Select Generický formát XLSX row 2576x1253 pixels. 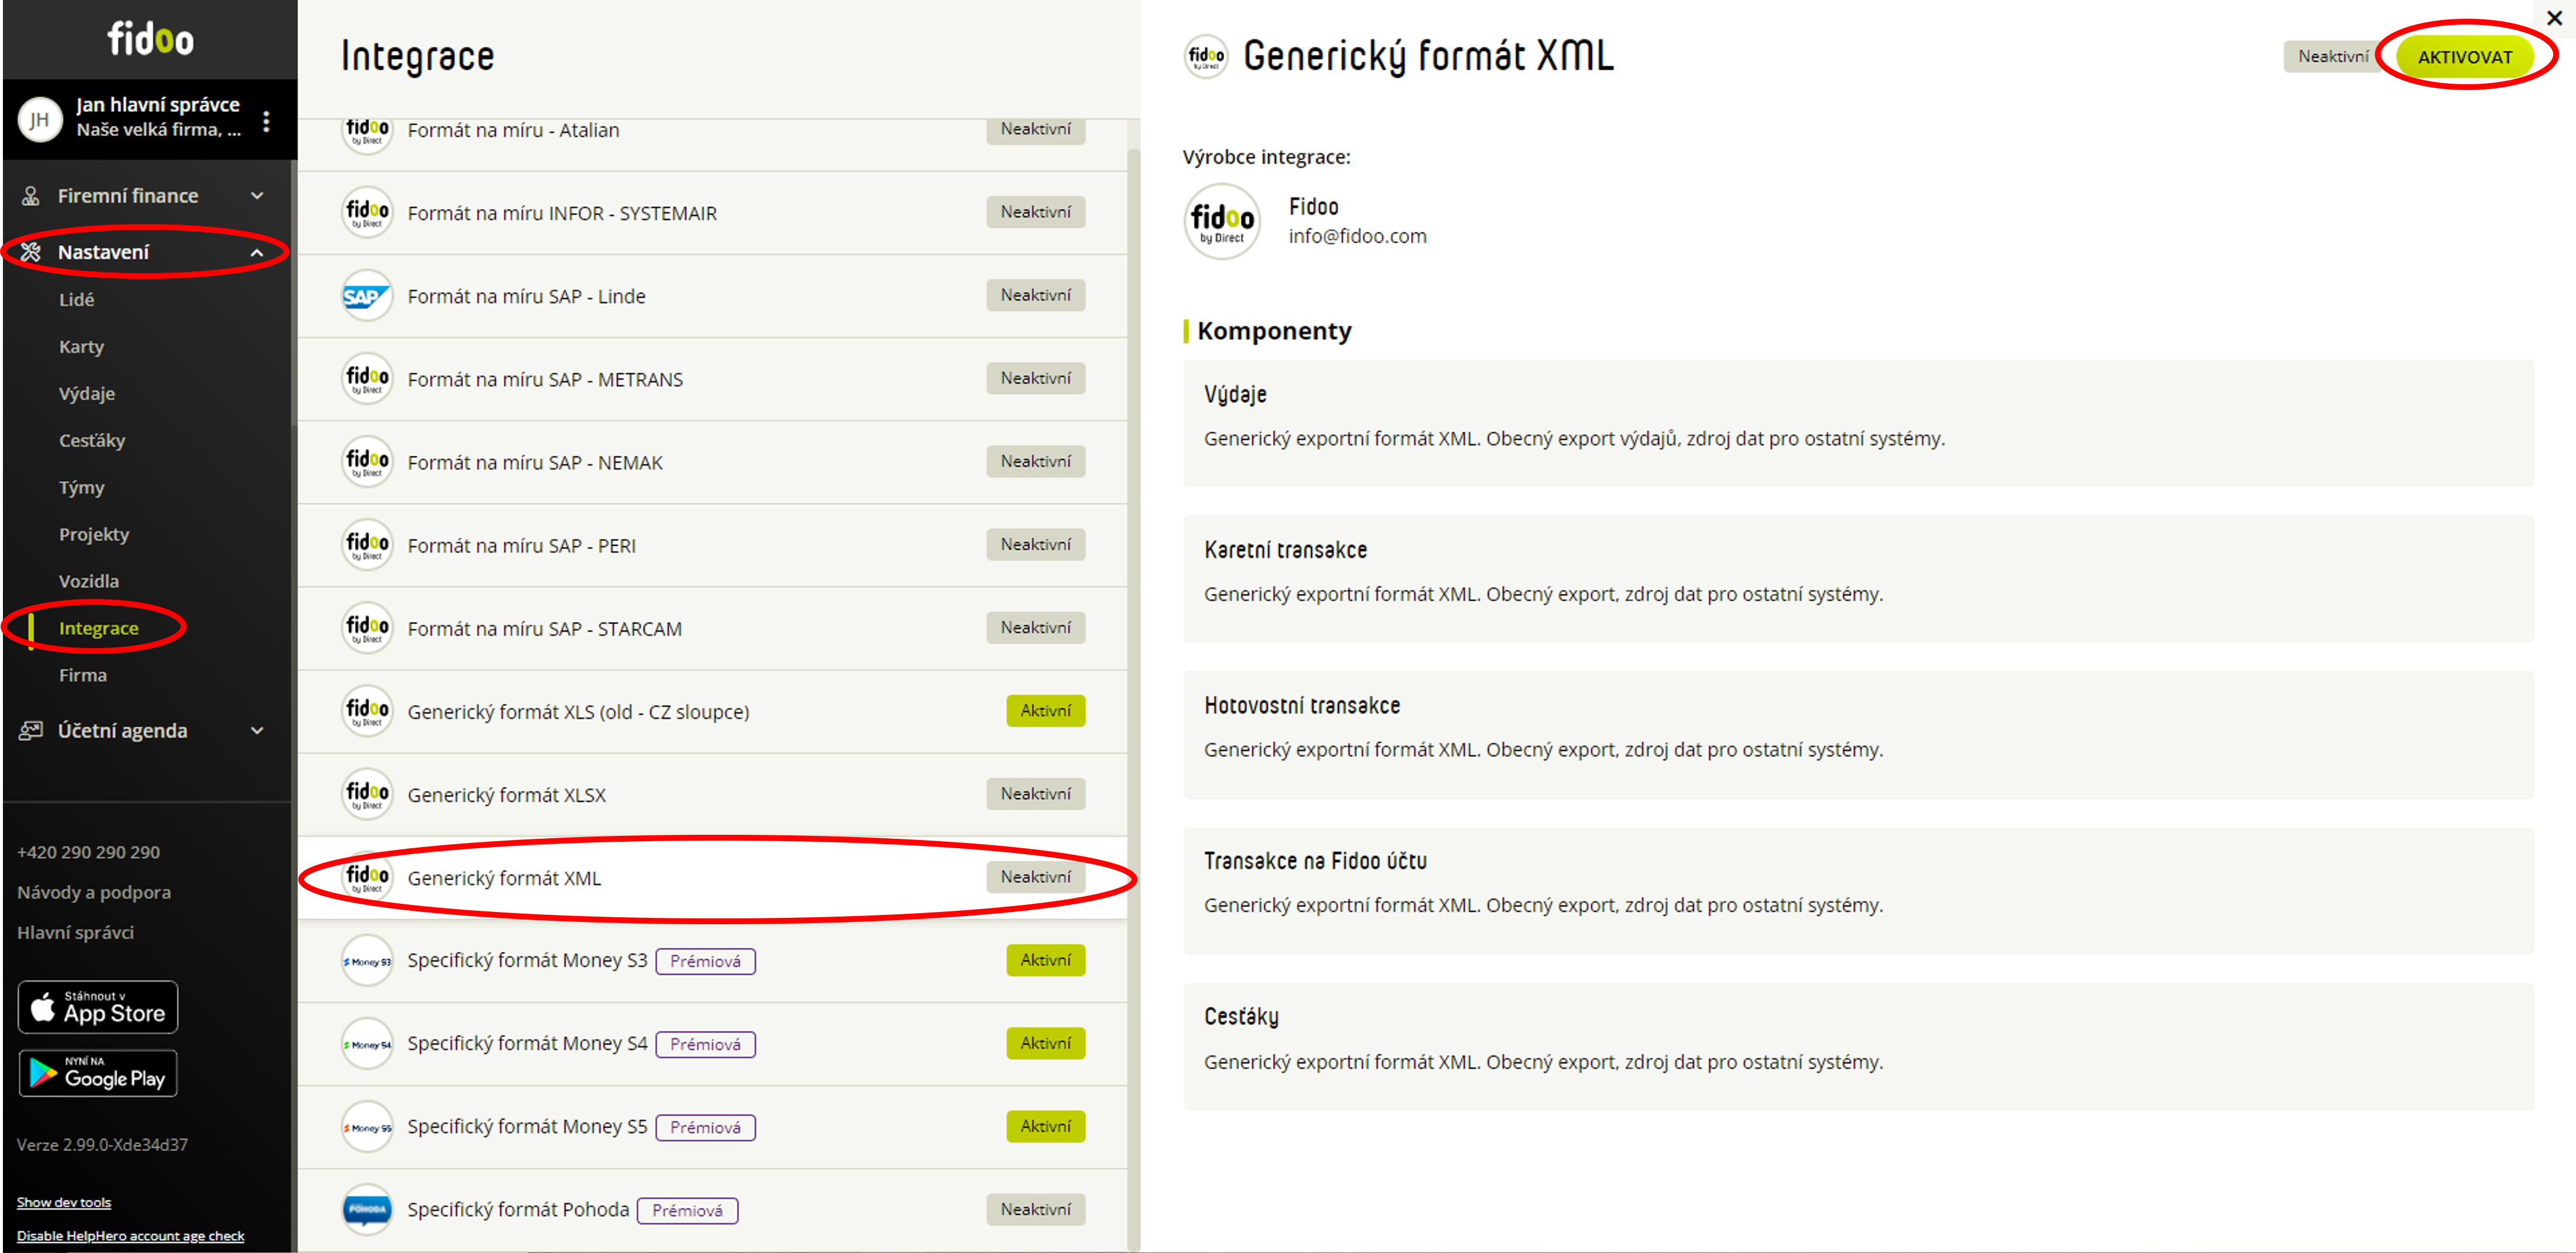coord(712,794)
